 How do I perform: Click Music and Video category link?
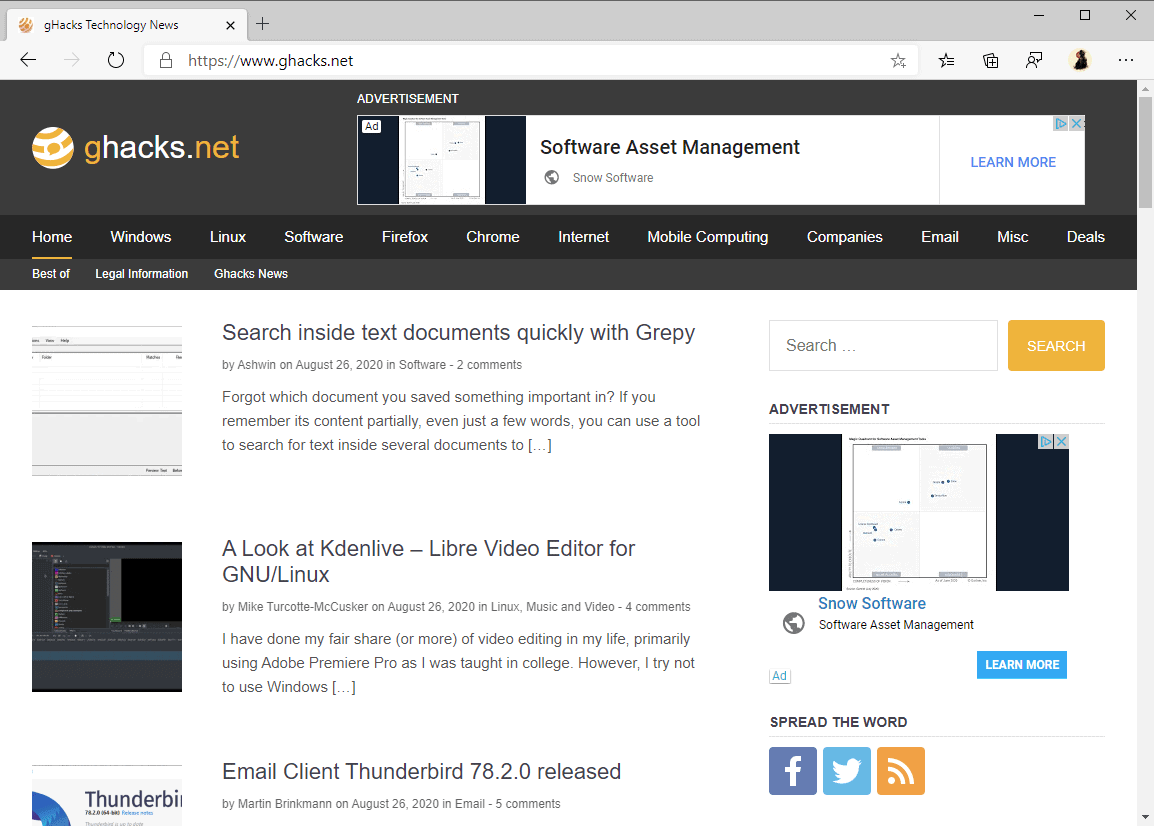pyautogui.click(x=570, y=607)
